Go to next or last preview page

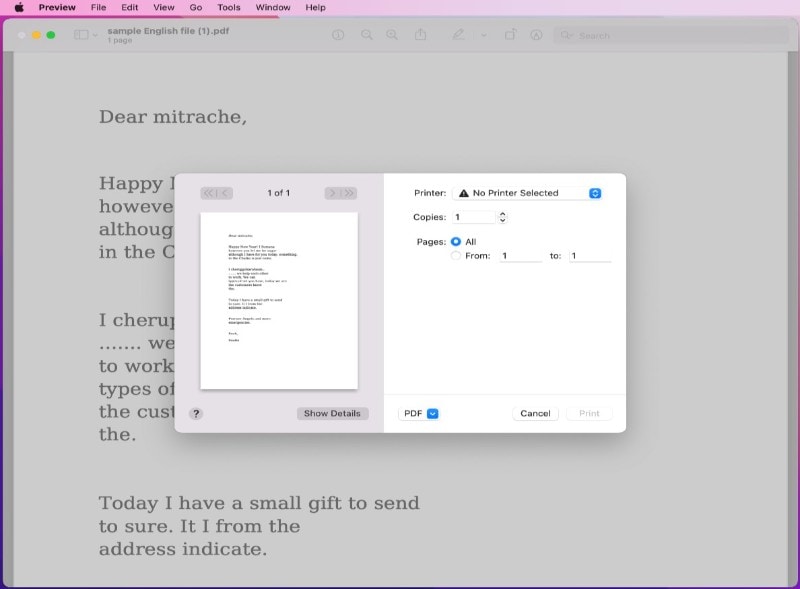click(x=340, y=193)
